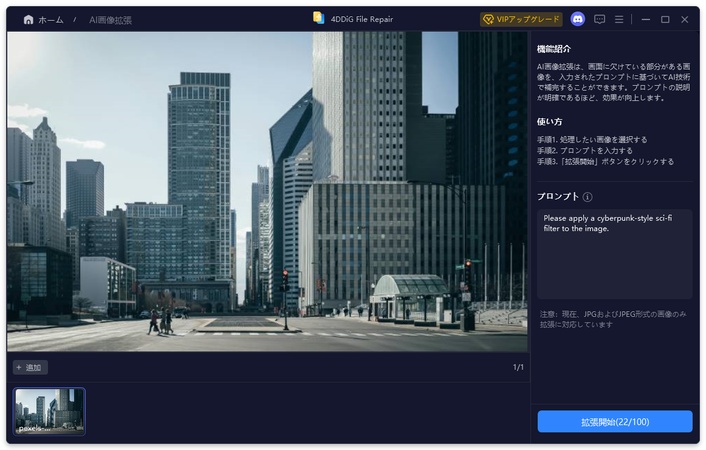Image resolution: width=706 pixels, height=450 pixels.
Task: Click the 1/1 image counter
Action: pyautogui.click(x=518, y=368)
